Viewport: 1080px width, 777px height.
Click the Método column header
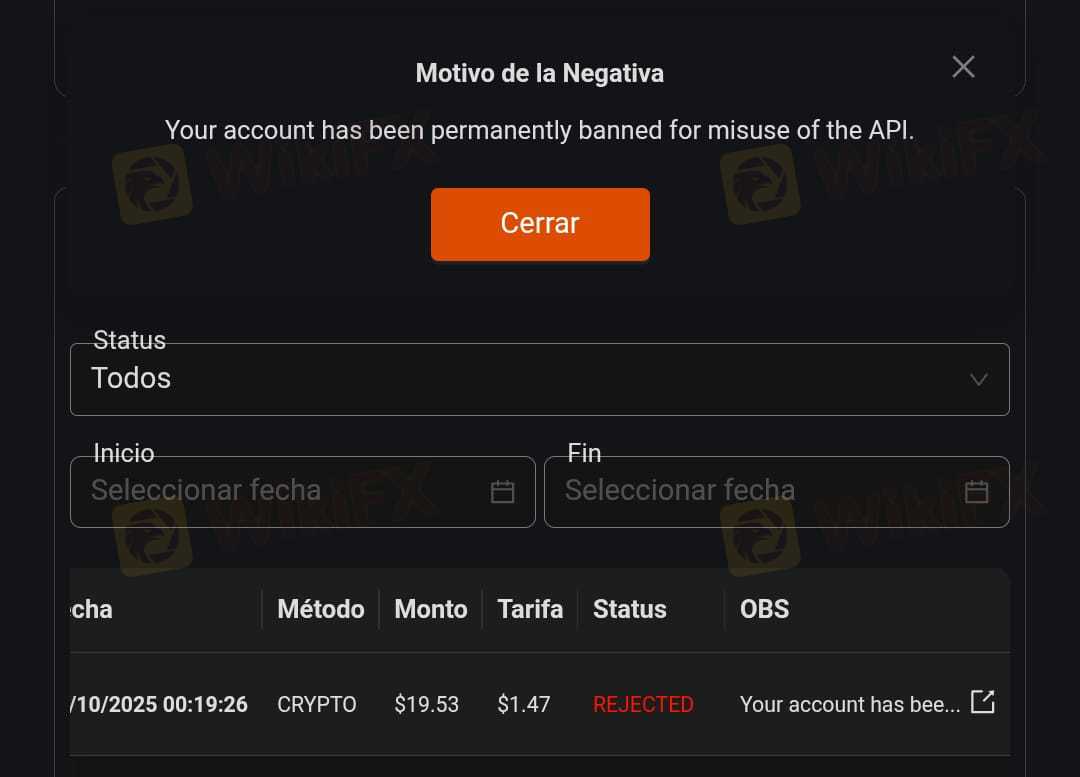320,609
